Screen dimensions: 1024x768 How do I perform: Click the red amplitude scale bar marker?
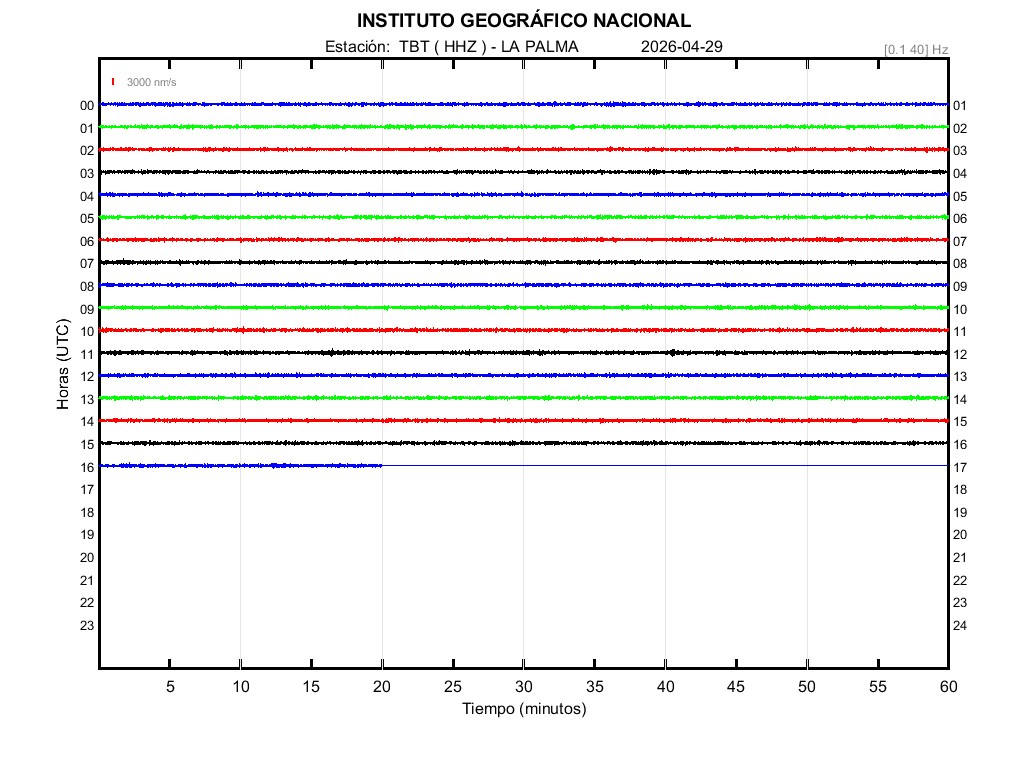pyautogui.click(x=113, y=82)
